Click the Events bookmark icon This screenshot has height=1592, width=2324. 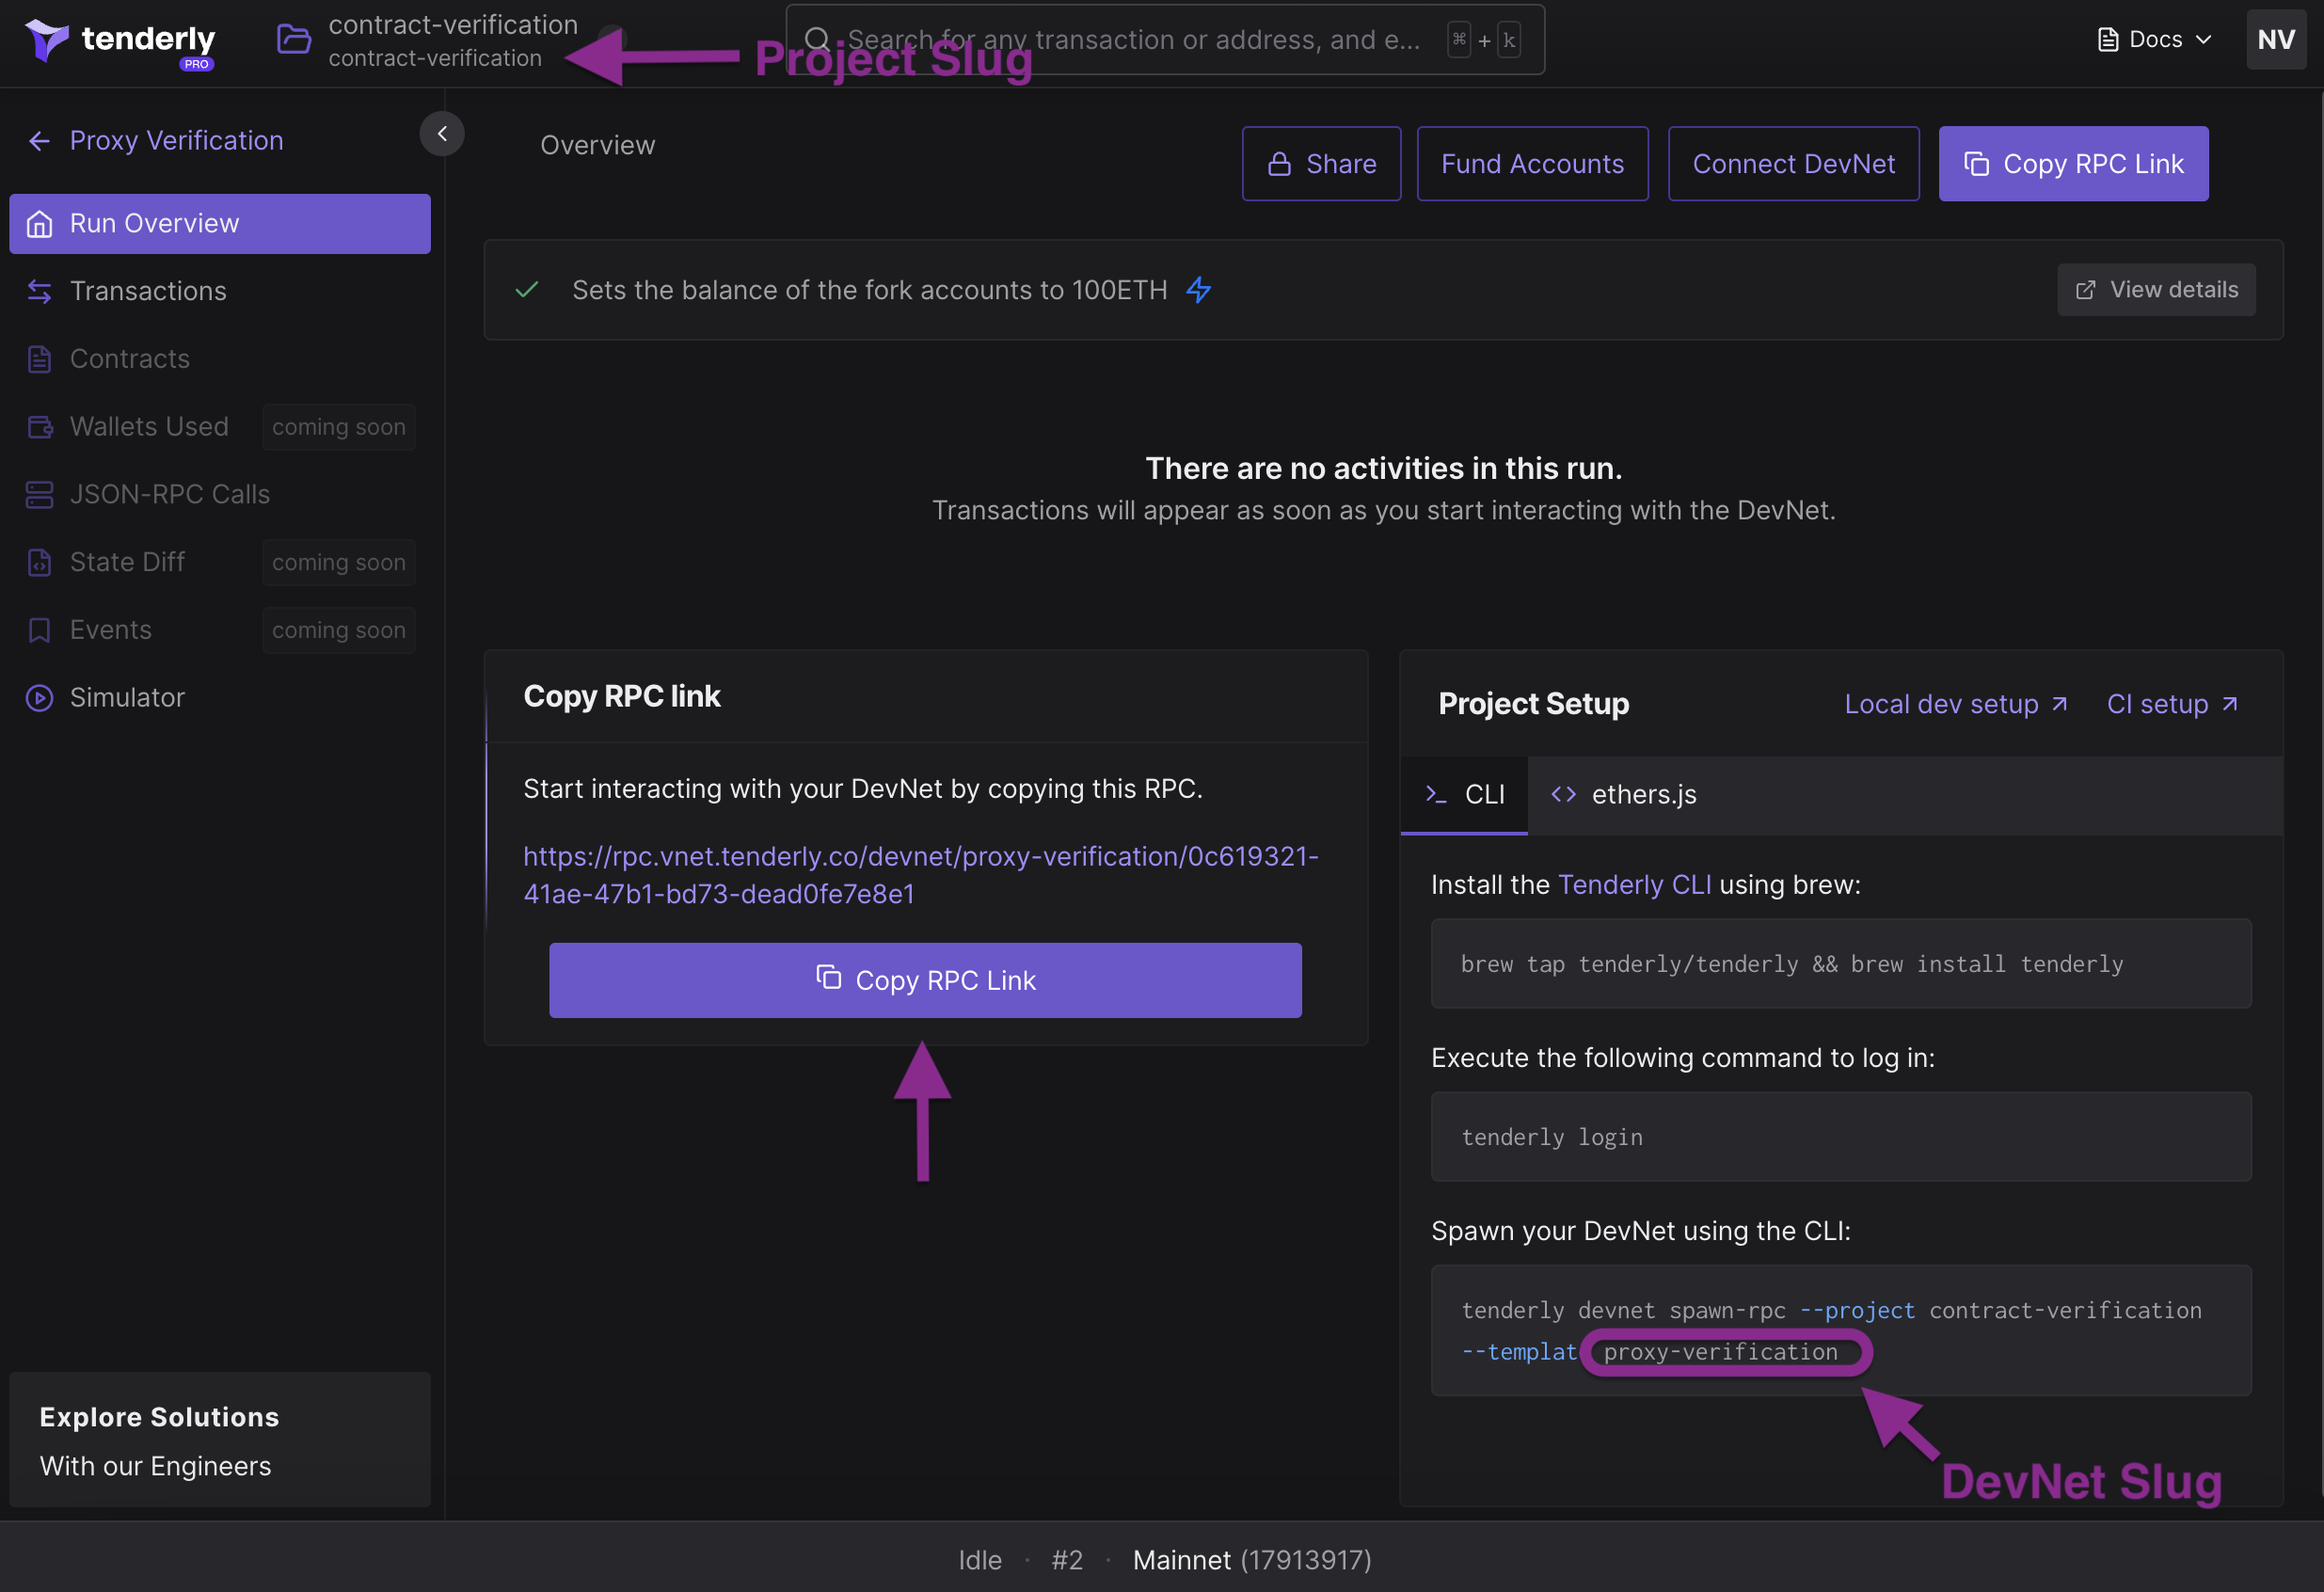click(x=39, y=630)
